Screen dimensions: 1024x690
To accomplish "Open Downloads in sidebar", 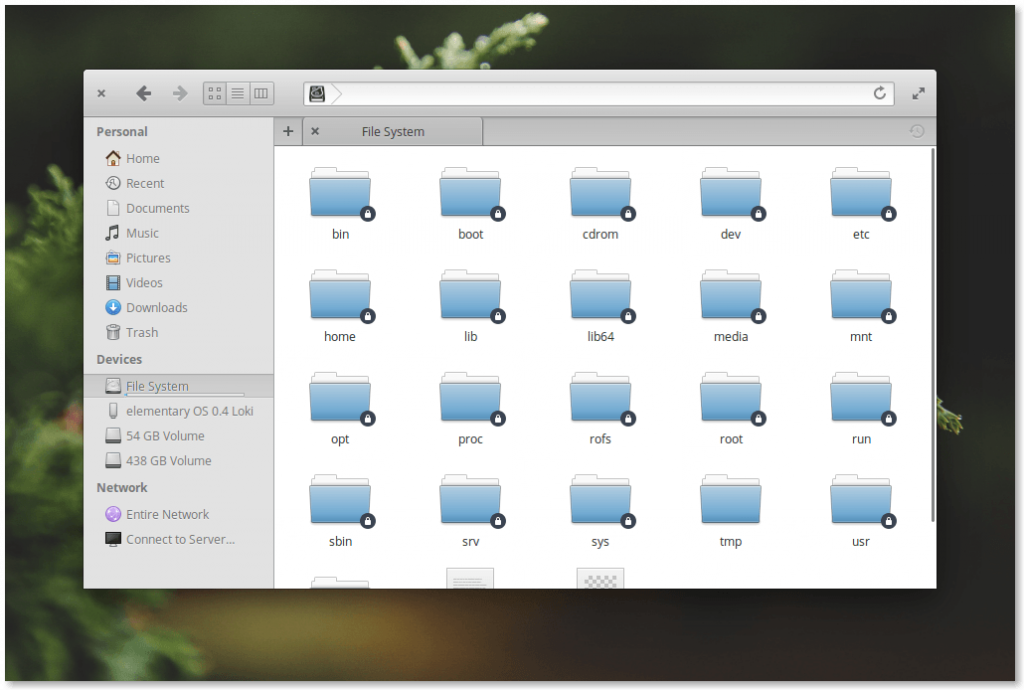I will coord(178,307).
